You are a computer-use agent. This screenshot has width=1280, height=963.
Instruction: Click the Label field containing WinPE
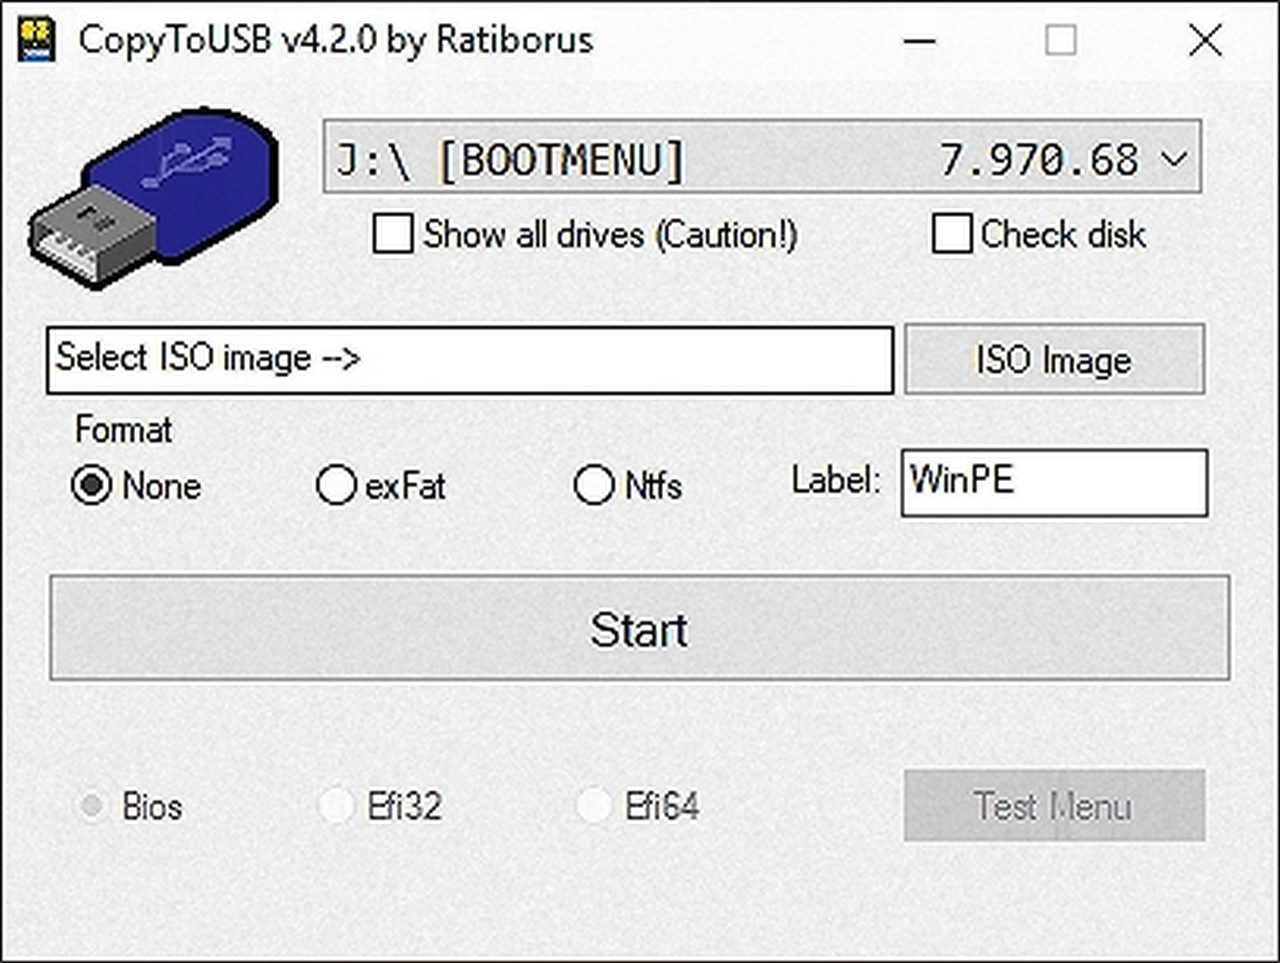pos(1054,482)
